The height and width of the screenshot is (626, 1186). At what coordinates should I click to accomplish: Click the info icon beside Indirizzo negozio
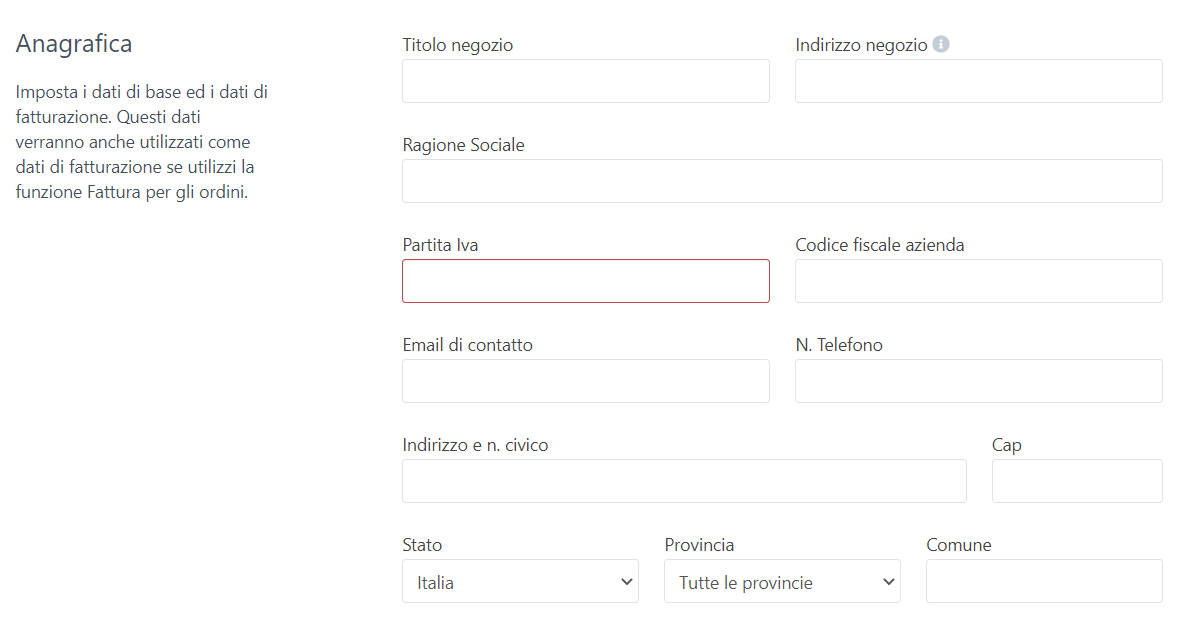941,45
